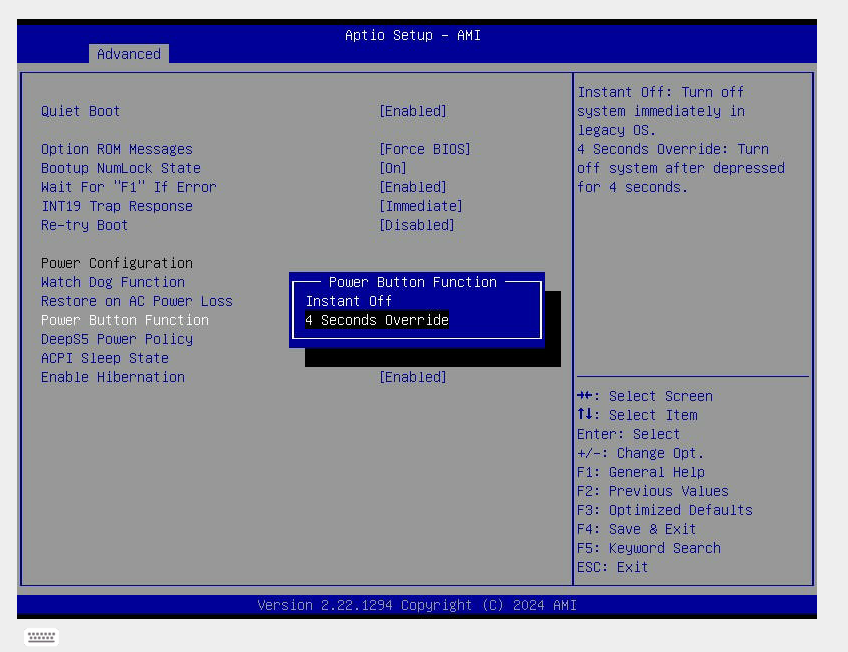848x652 pixels.
Task: Toggle Bootup NumLock State On value
Action: 392,168
